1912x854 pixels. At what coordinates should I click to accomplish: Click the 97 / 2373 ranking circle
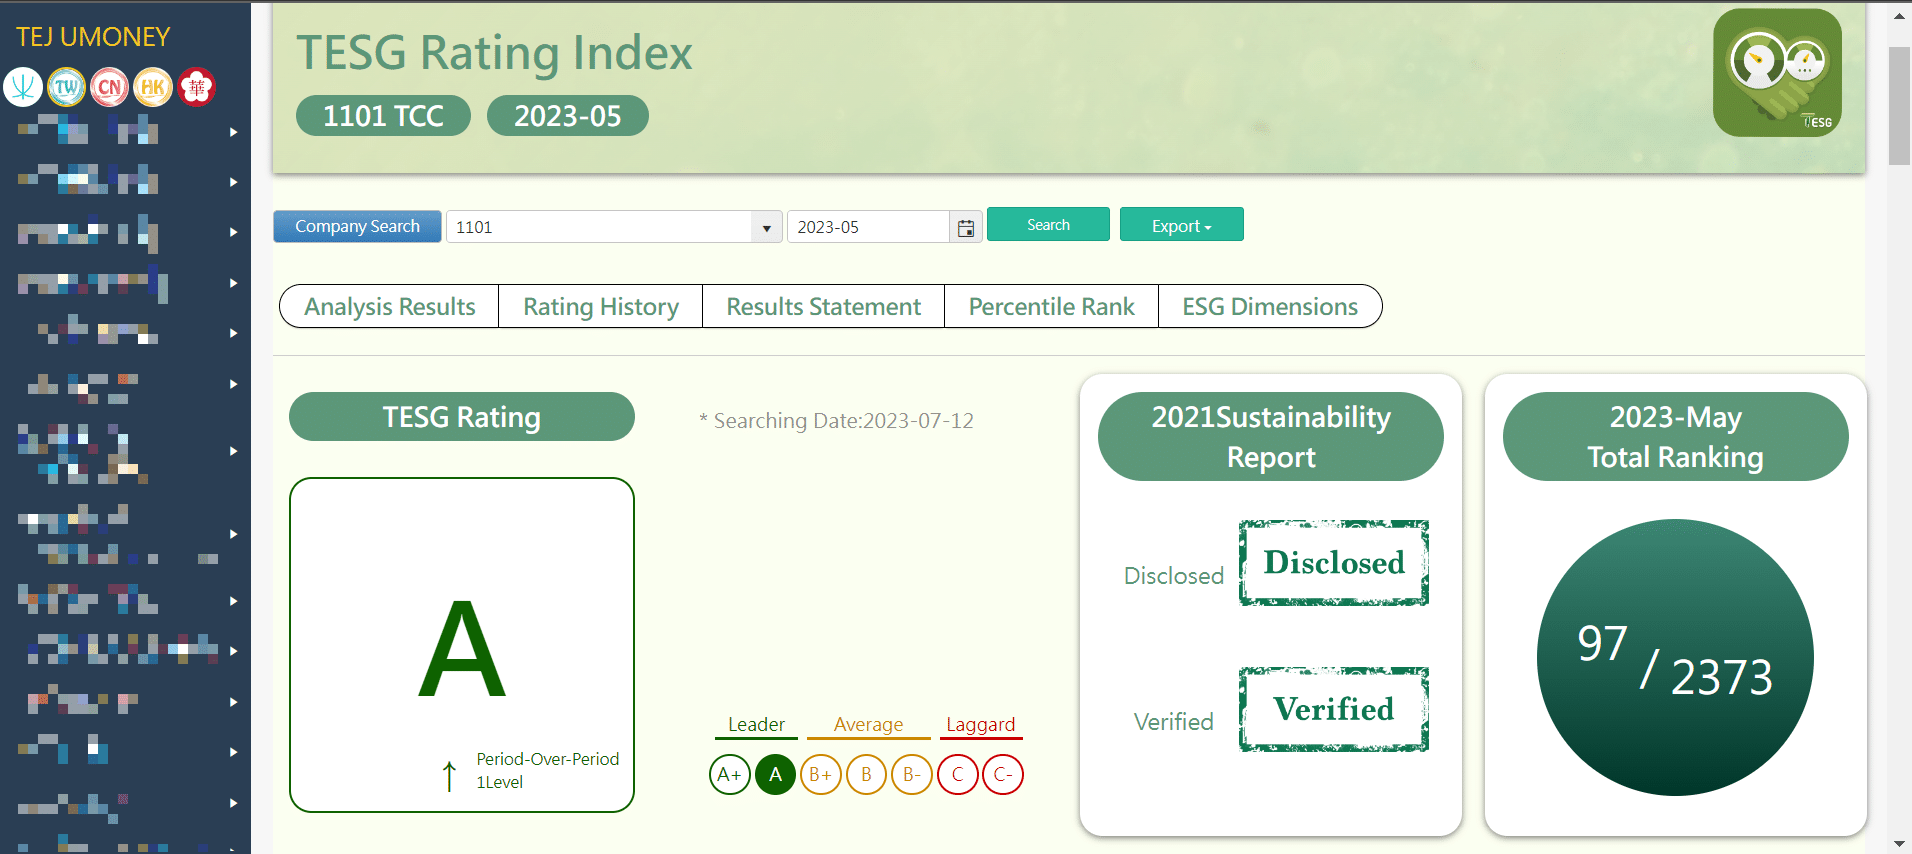1675,657
